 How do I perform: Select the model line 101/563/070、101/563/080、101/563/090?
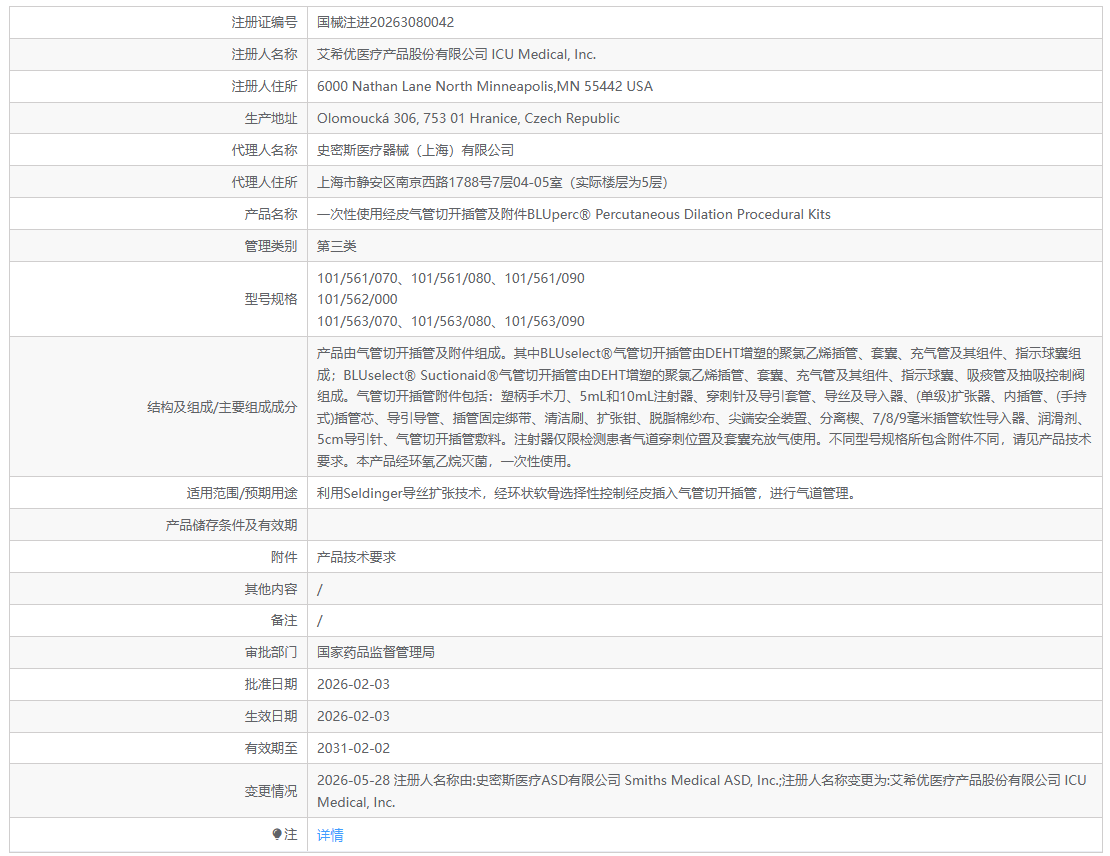(x=451, y=321)
